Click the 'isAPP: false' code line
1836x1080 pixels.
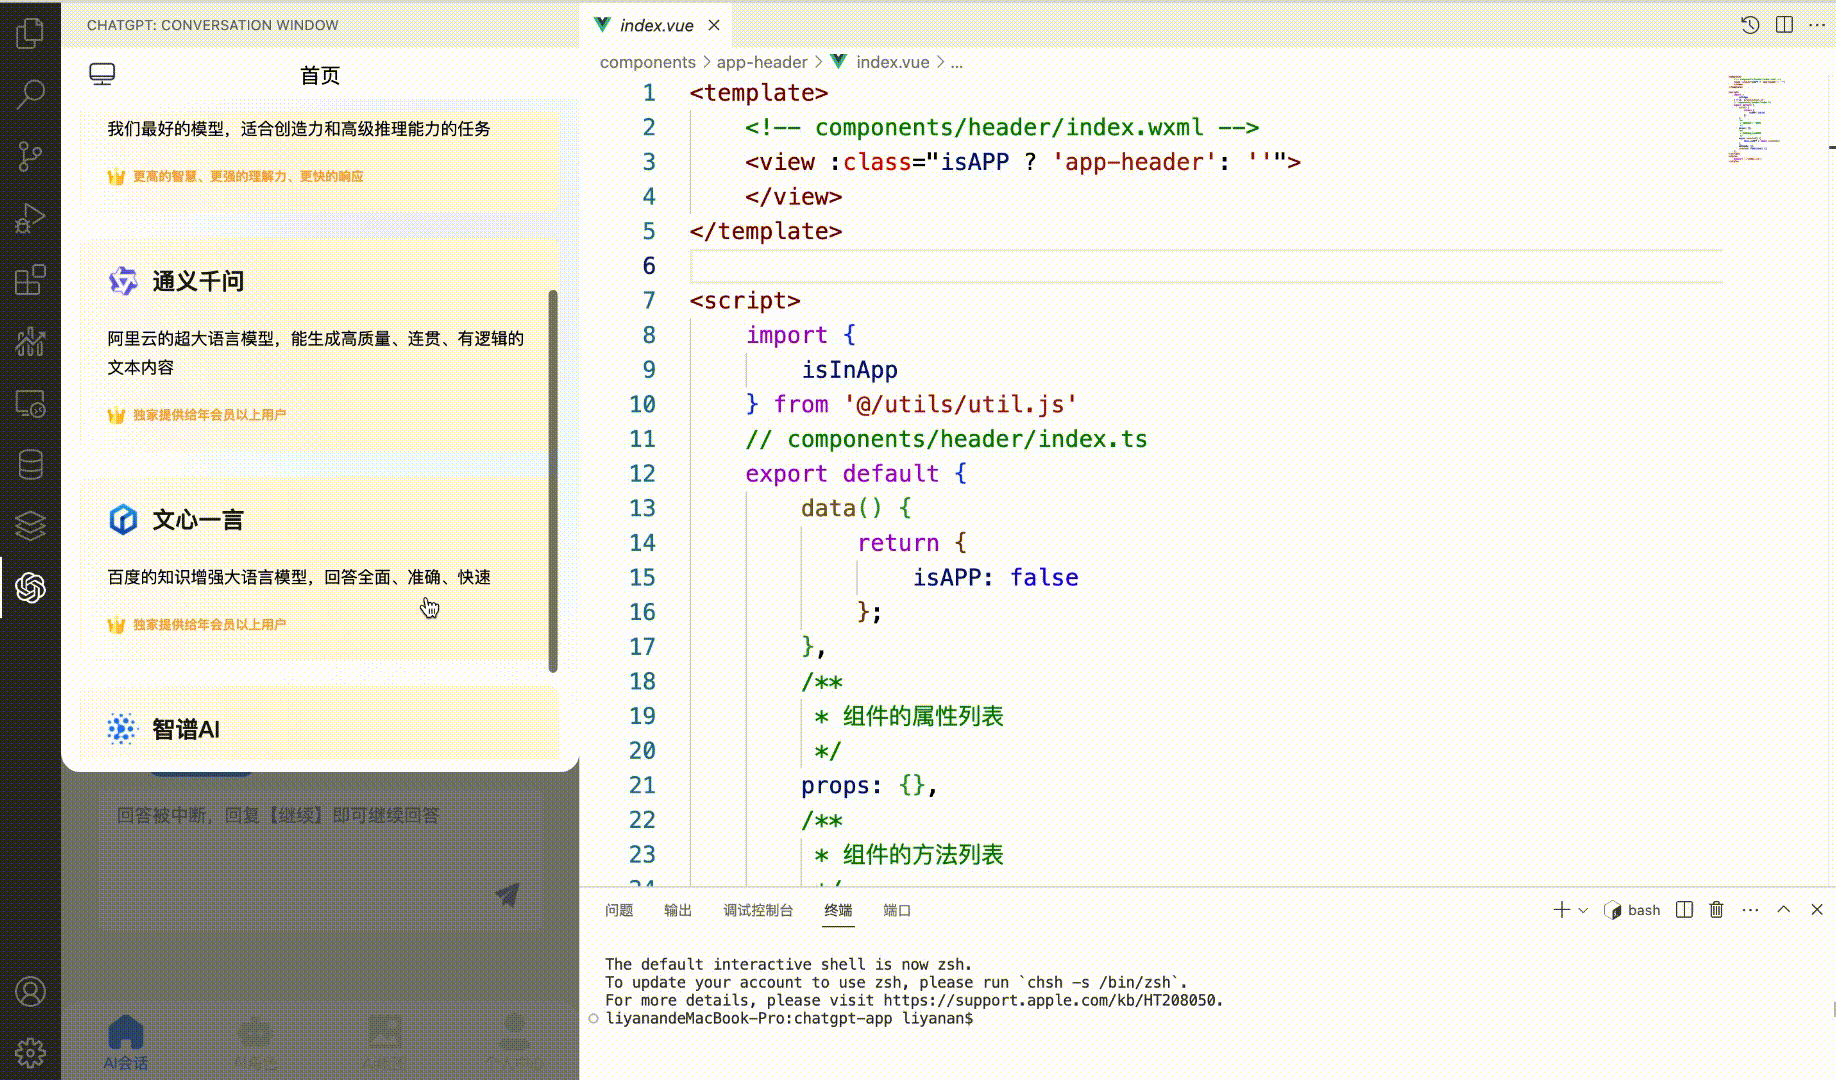(x=995, y=577)
